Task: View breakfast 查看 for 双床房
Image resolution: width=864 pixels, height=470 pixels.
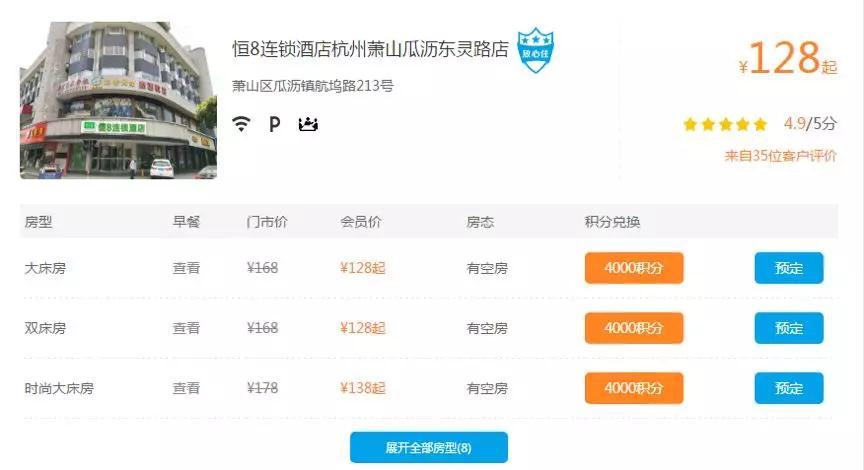Action: 186,328
